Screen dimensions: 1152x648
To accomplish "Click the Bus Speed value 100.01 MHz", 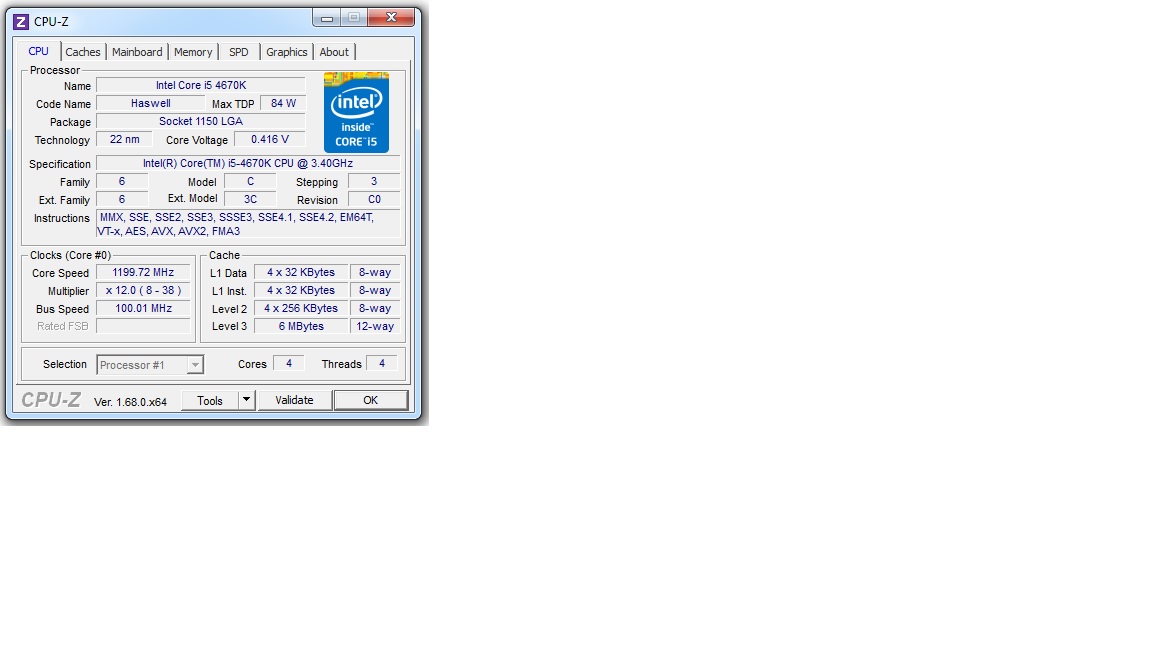I will point(143,309).
